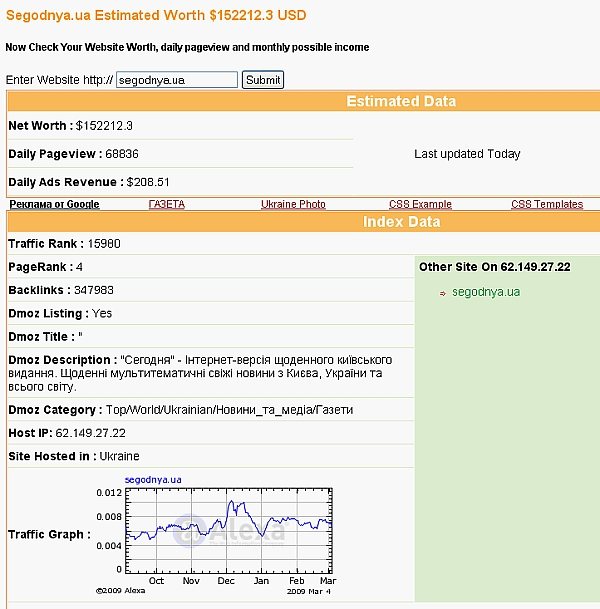Open the green segodnya.ua site link
Viewport: 600px width, 609px height.
click(x=486, y=292)
